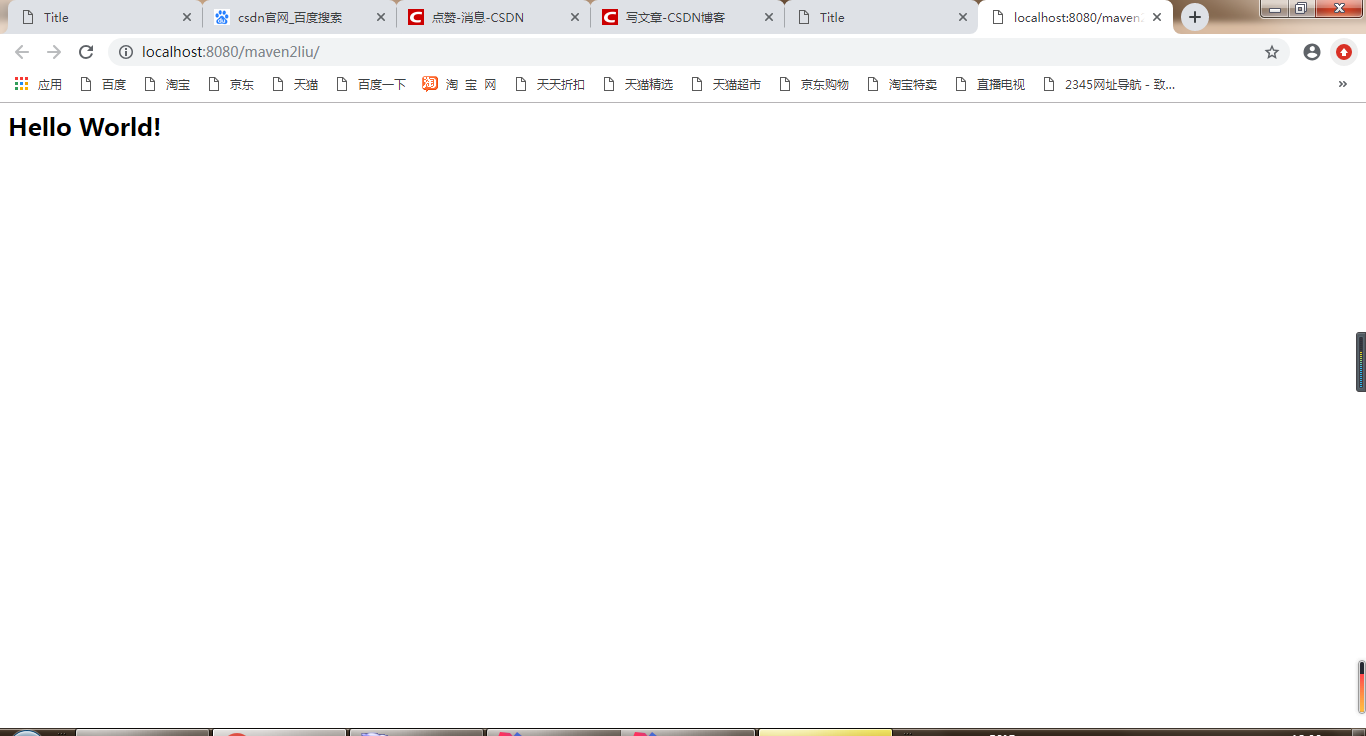The image size is (1366, 736).
Task: Open the Chrome profile account icon
Action: click(x=1312, y=52)
